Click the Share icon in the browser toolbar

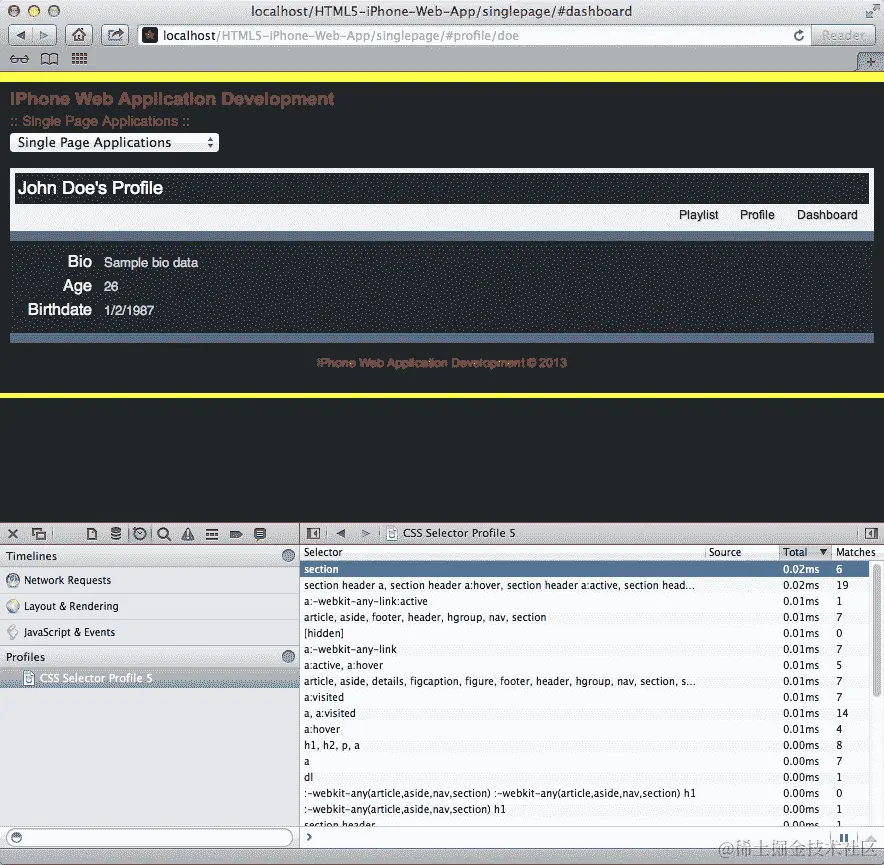click(x=115, y=36)
